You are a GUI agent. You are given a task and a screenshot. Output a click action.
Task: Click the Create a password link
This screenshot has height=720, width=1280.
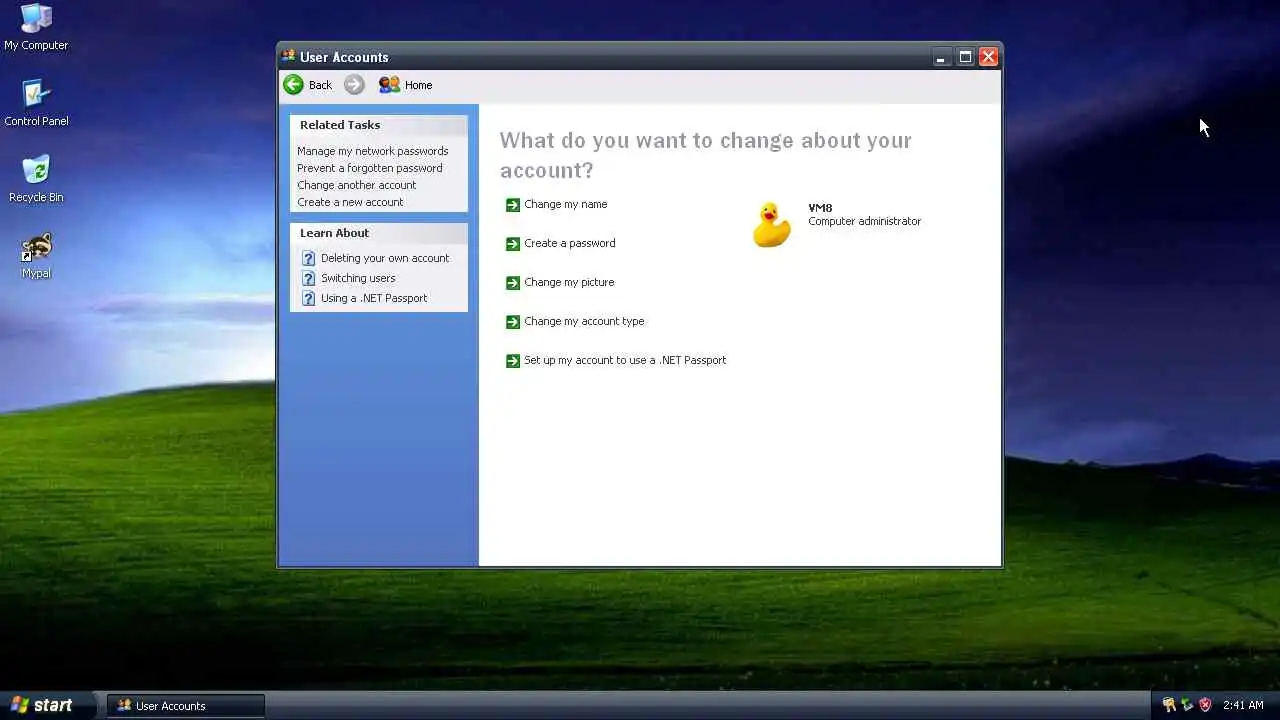[x=570, y=243]
